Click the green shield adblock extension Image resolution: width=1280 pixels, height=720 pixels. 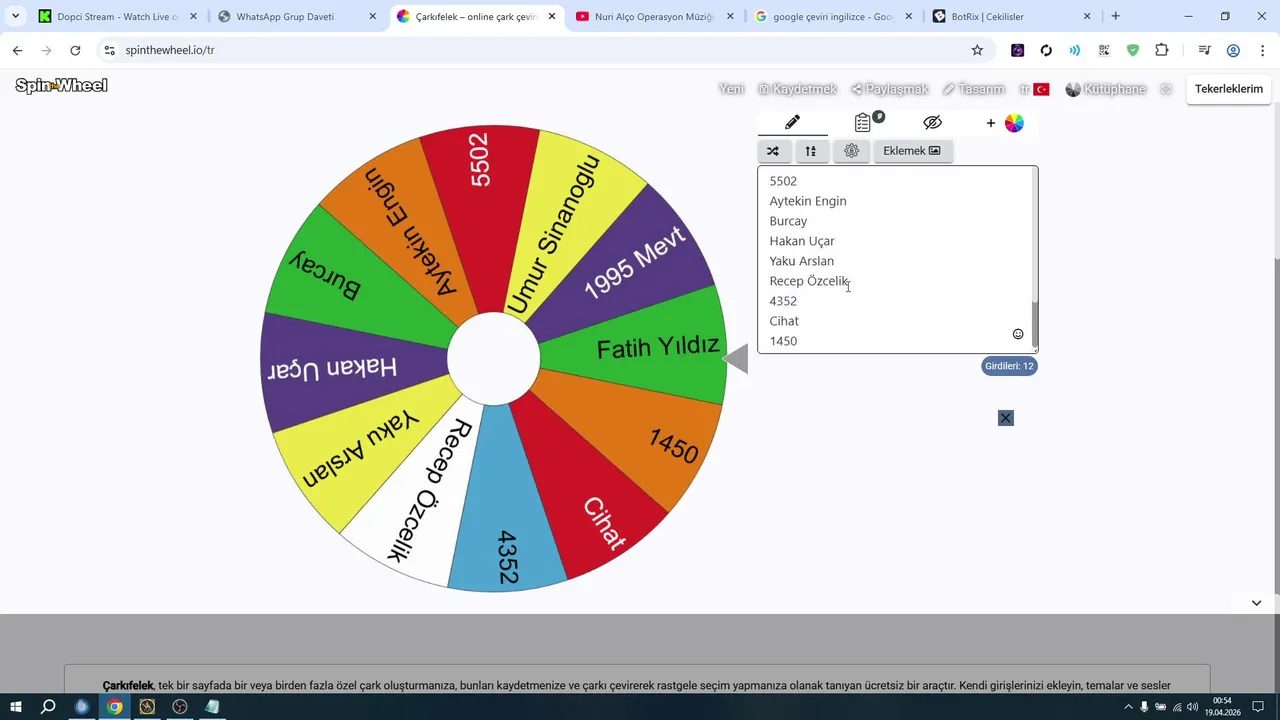tap(1133, 50)
